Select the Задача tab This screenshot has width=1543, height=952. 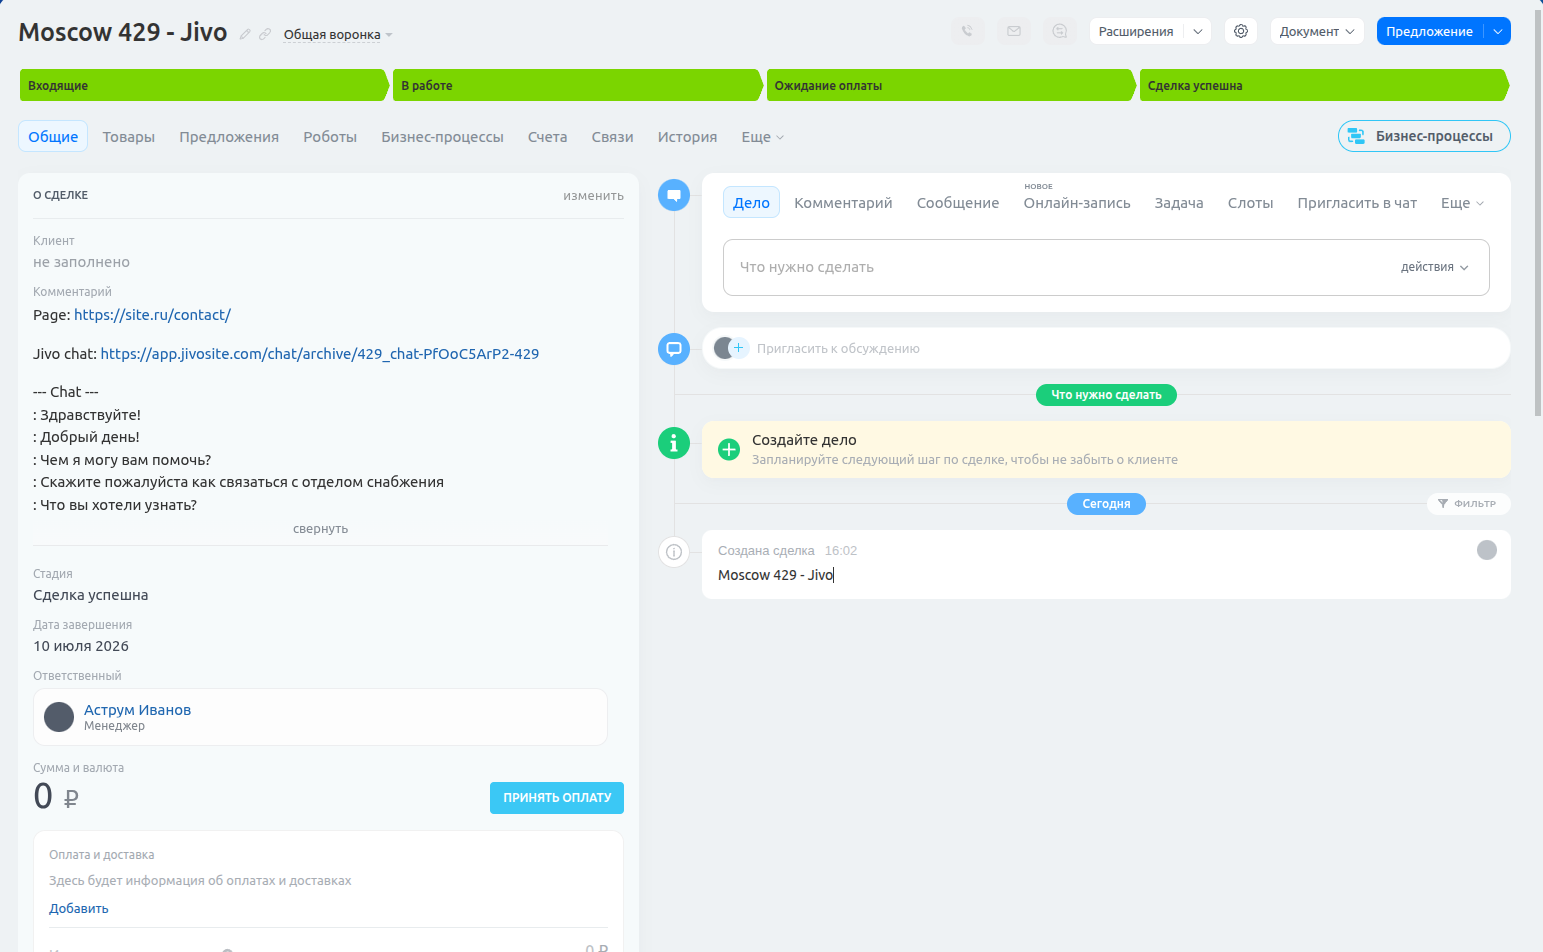tap(1179, 203)
